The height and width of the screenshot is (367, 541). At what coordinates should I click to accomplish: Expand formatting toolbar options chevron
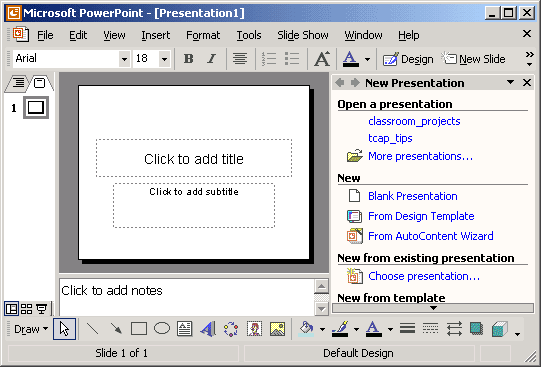point(529,59)
